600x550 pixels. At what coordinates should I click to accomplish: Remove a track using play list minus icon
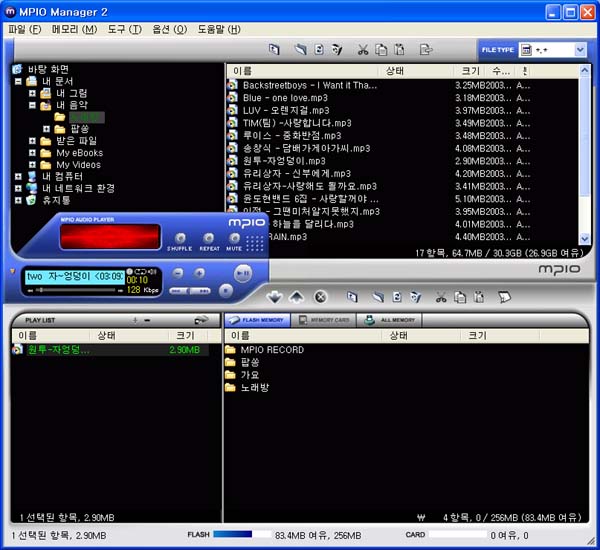(x=147, y=320)
